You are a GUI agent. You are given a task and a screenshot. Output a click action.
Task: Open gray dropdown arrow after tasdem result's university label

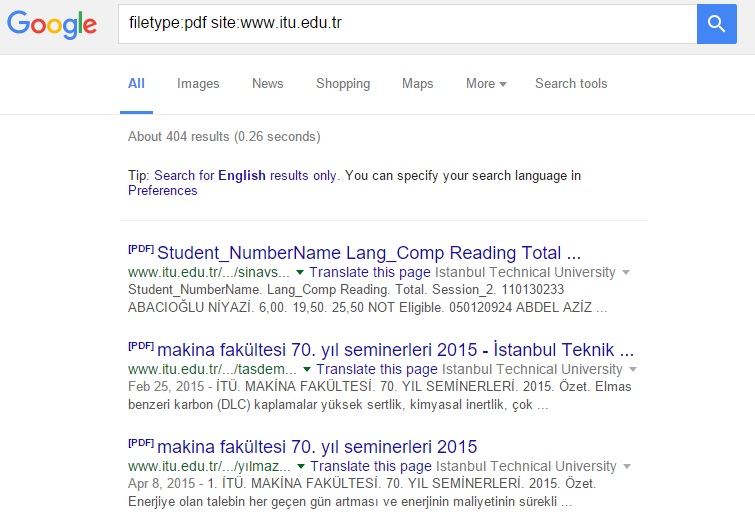pos(633,370)
